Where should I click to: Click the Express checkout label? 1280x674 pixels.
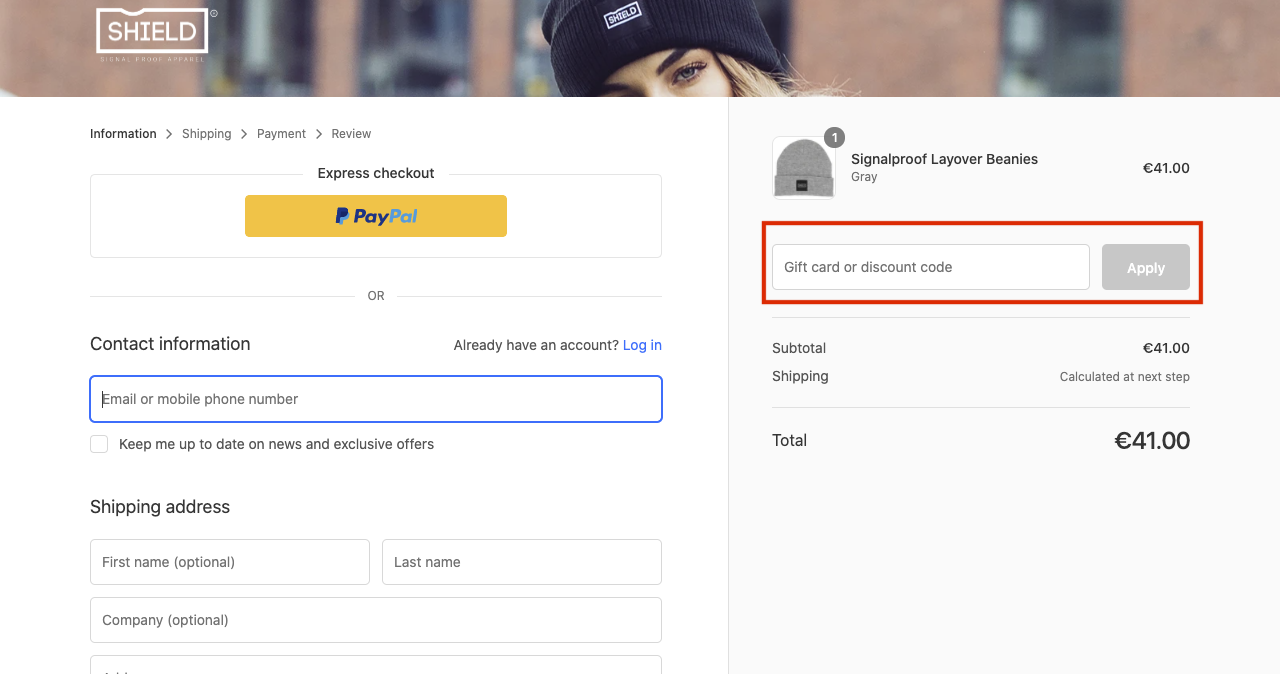(x=376, y=173)
